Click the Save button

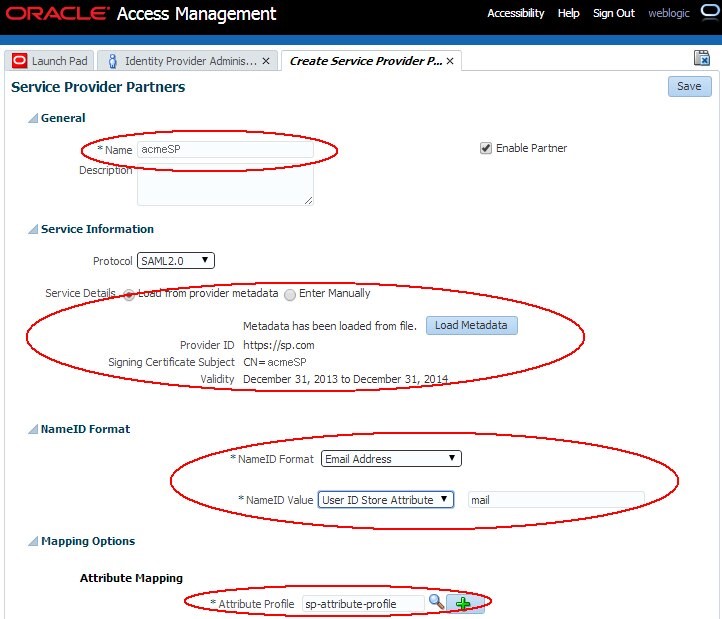coord(689,86)
